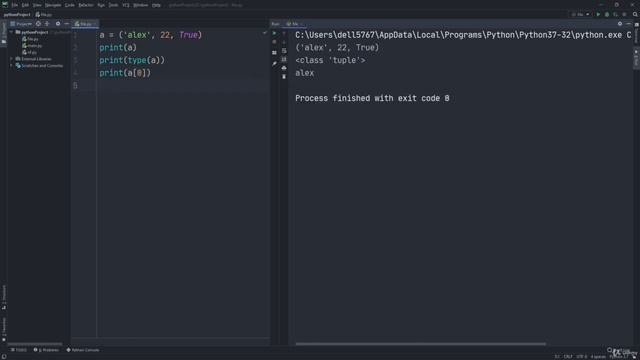
Task: Open the Project view dropdown
Action: pyautogui.click(x=21, y=24)
